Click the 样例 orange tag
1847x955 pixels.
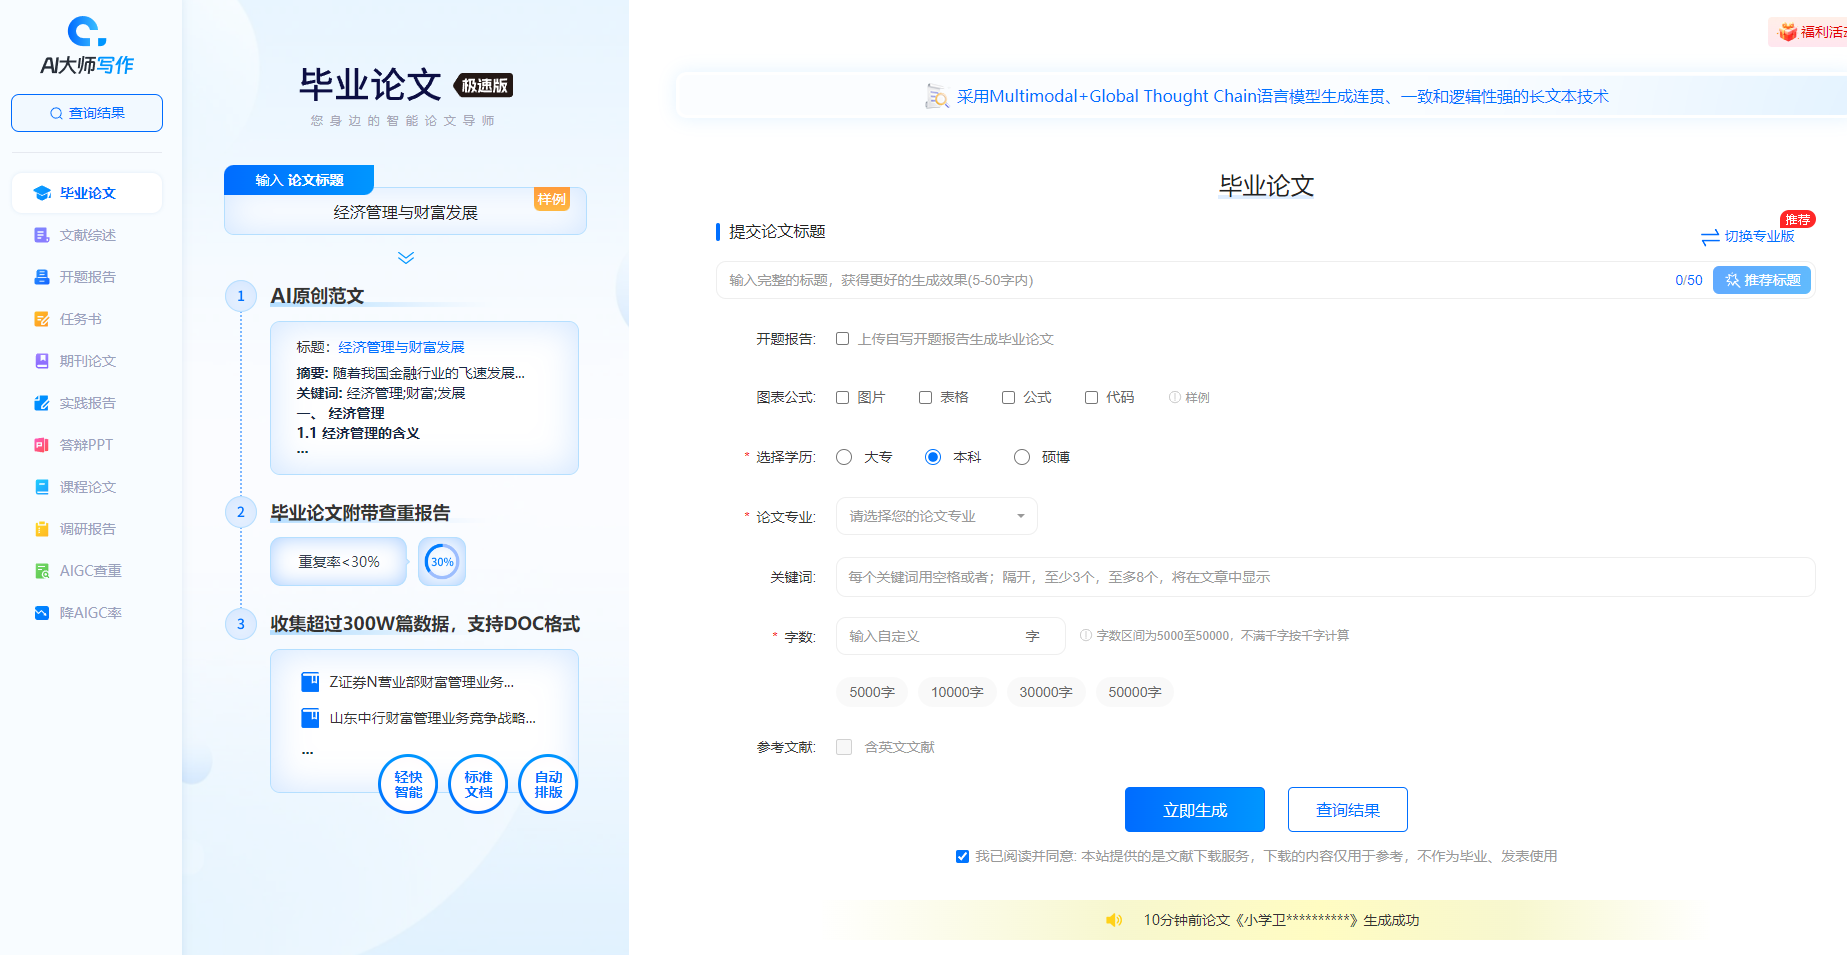point(552,199)
